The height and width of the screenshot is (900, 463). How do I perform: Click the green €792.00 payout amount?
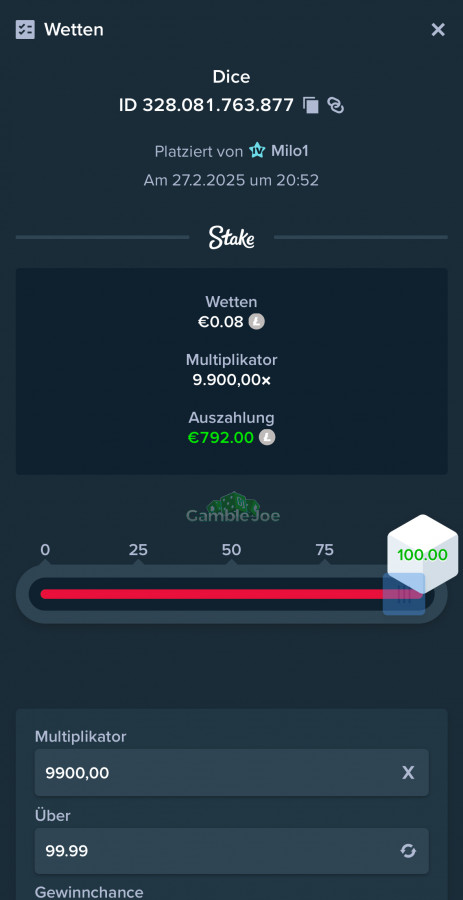(221, 437)
